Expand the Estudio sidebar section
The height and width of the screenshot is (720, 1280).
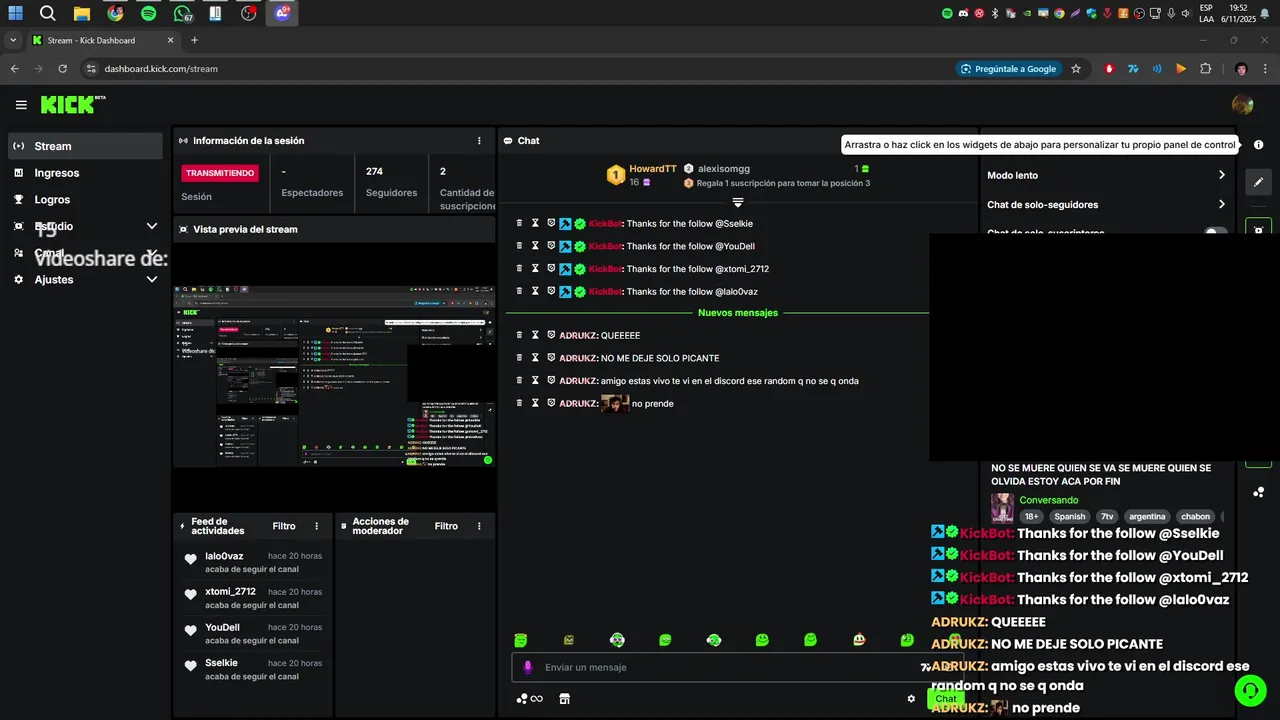tap(152, 226)
